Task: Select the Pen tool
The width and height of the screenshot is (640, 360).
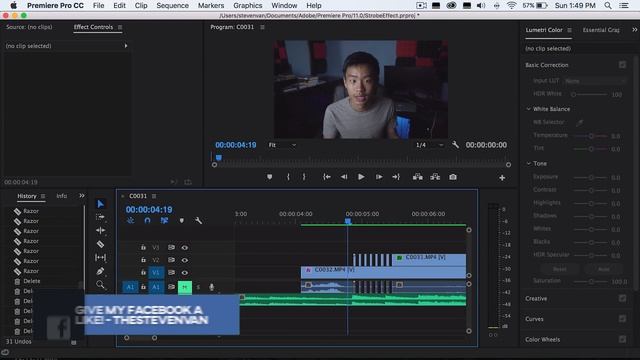Action: click(100, 271)
